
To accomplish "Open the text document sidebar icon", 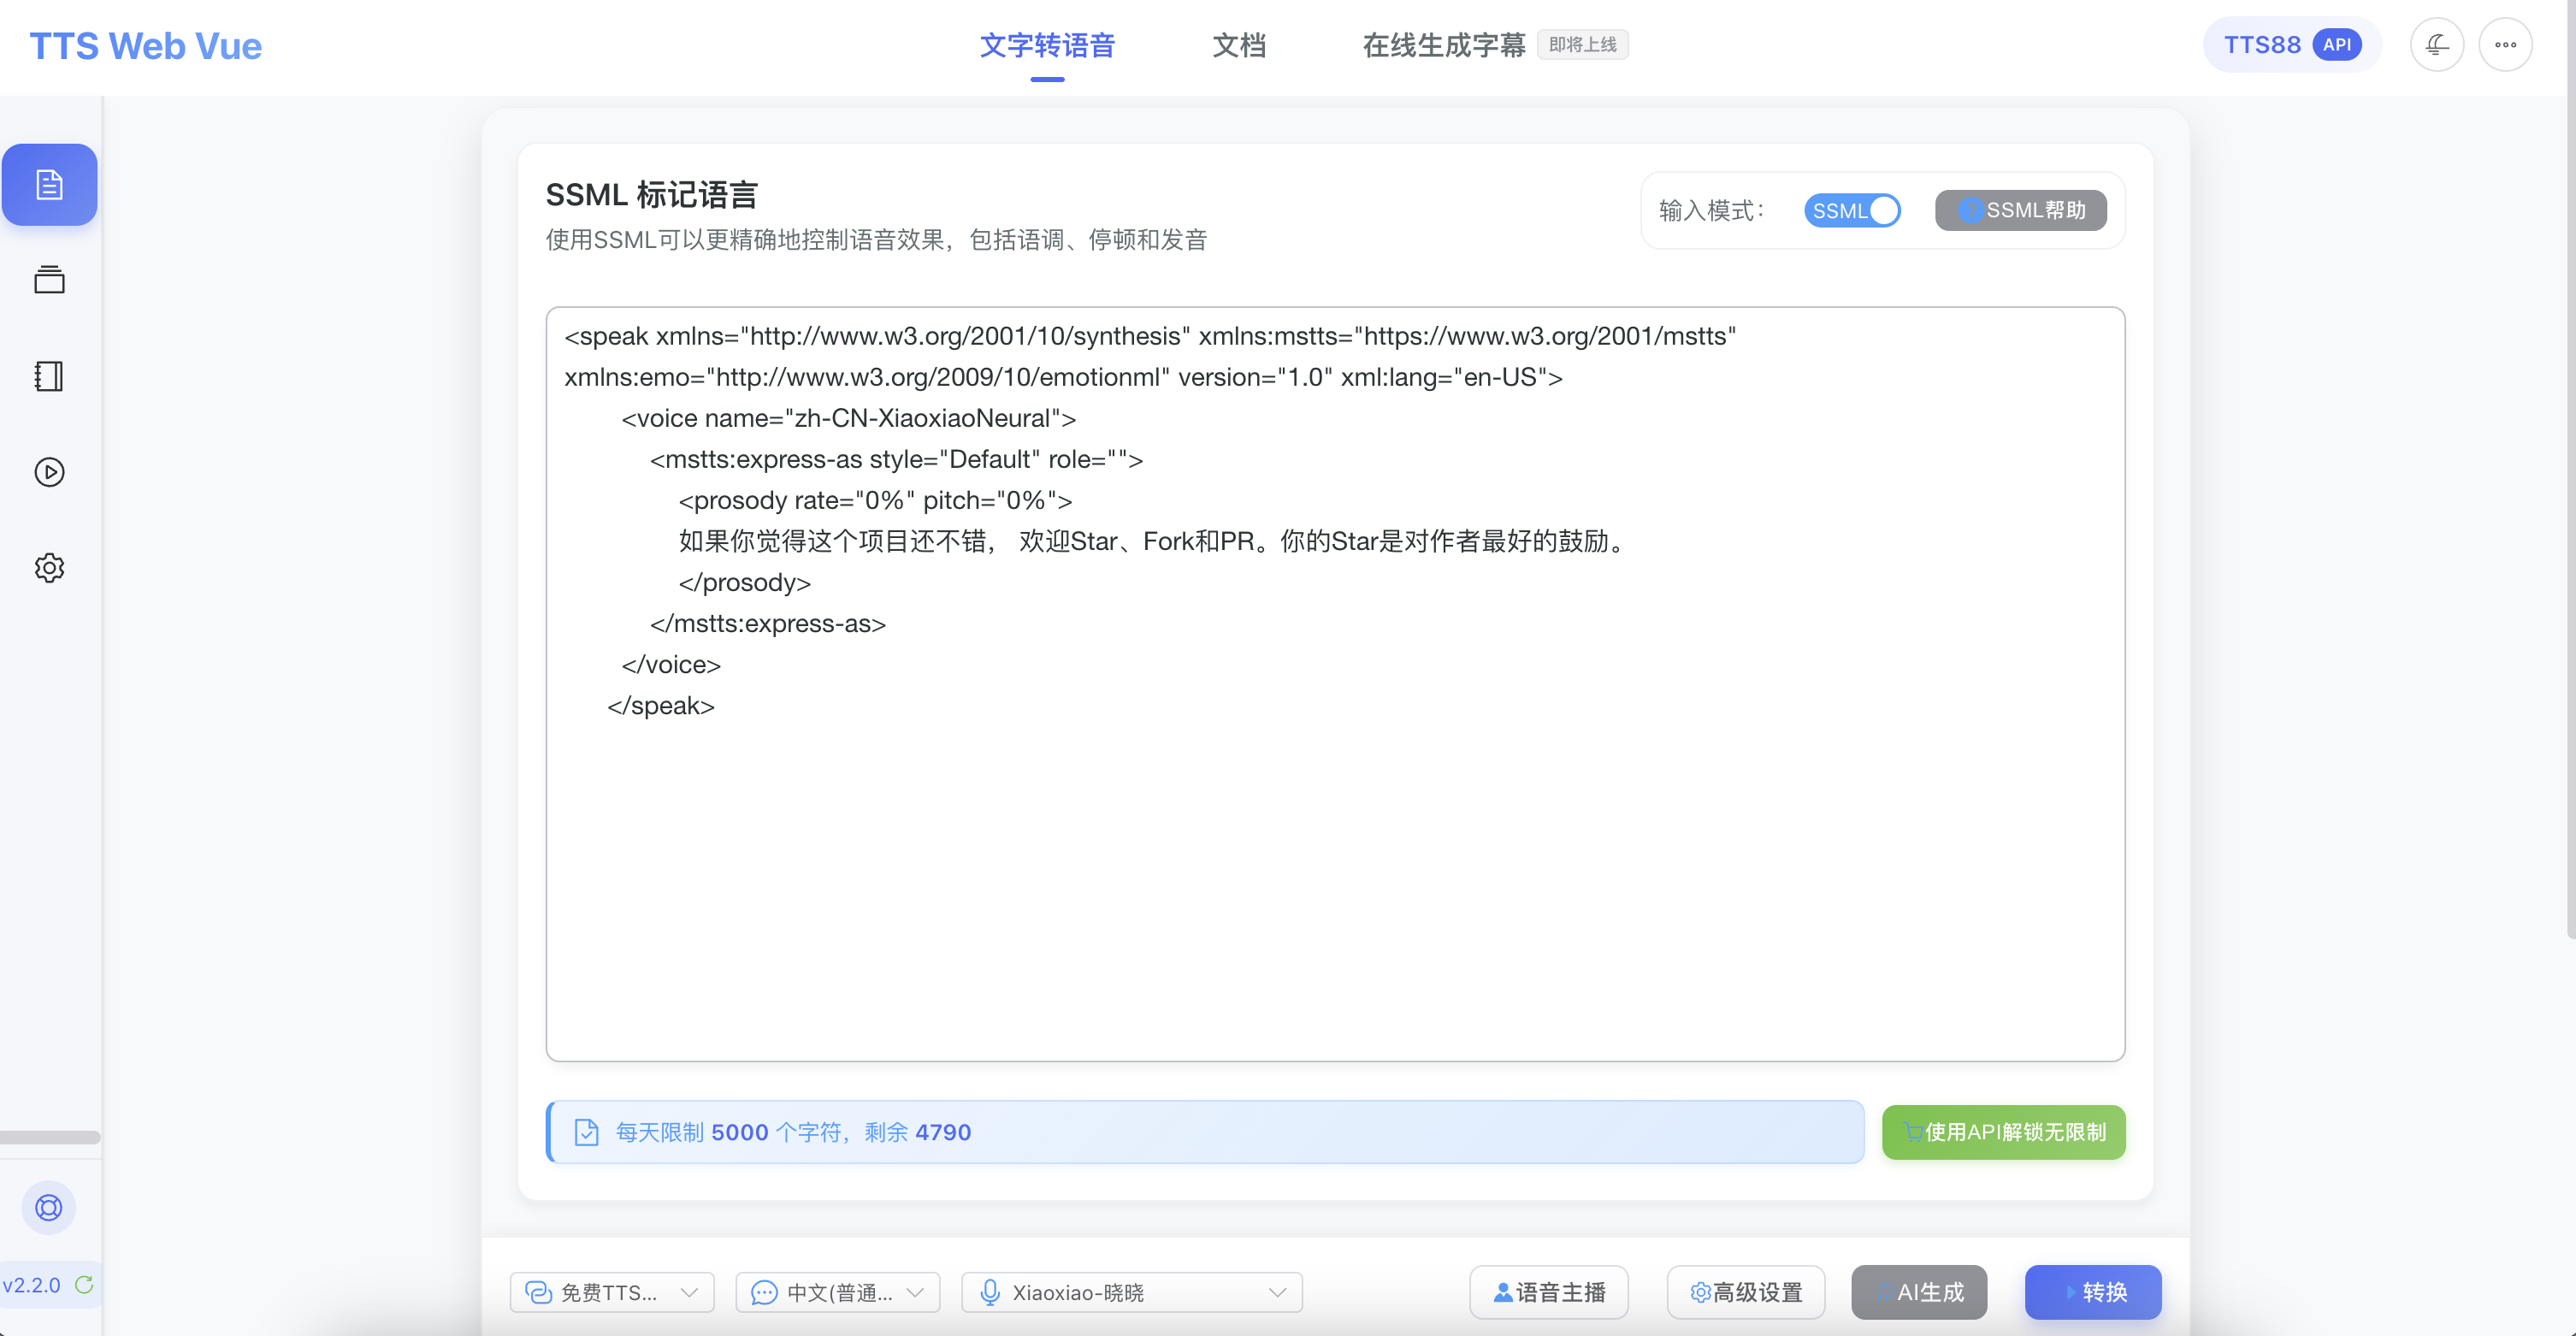I will [x=49, y=185].
